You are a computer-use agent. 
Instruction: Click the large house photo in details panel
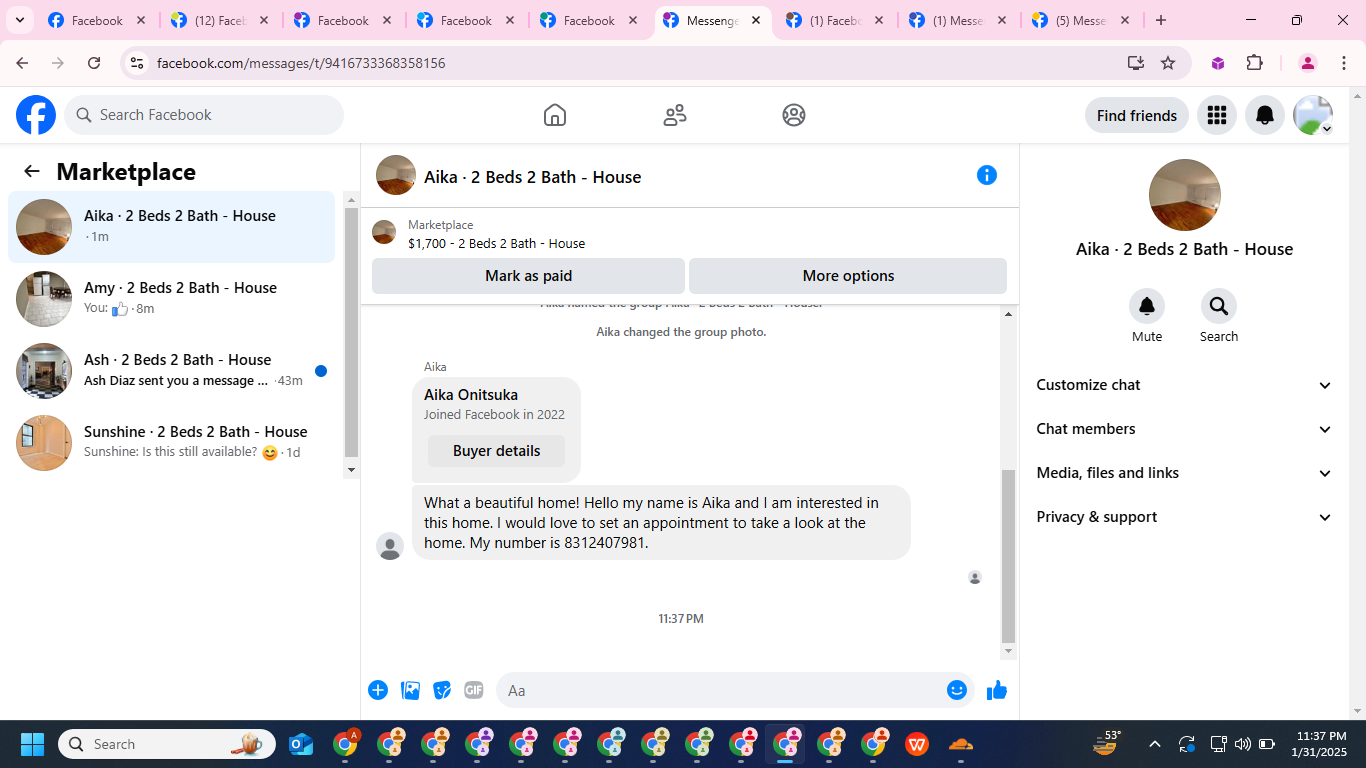pyautogui.click(x=1185, y=195)
